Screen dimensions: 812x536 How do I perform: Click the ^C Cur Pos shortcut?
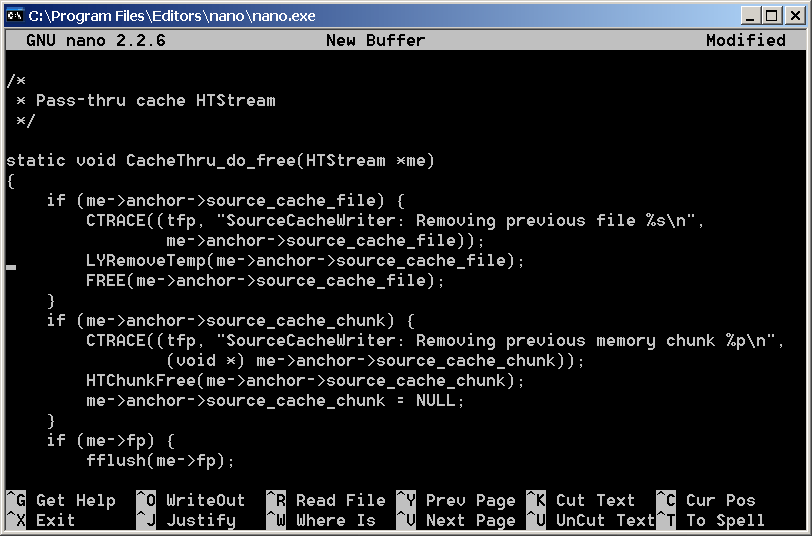tap(710, 500)
